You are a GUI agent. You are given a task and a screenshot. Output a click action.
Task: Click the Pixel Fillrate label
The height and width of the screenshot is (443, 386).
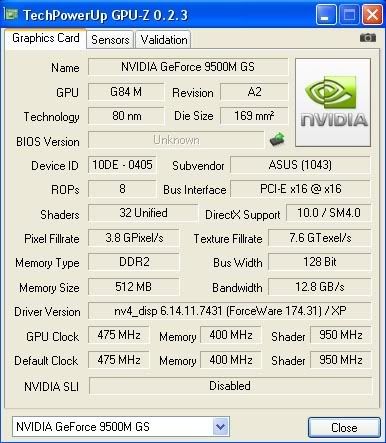52,239
